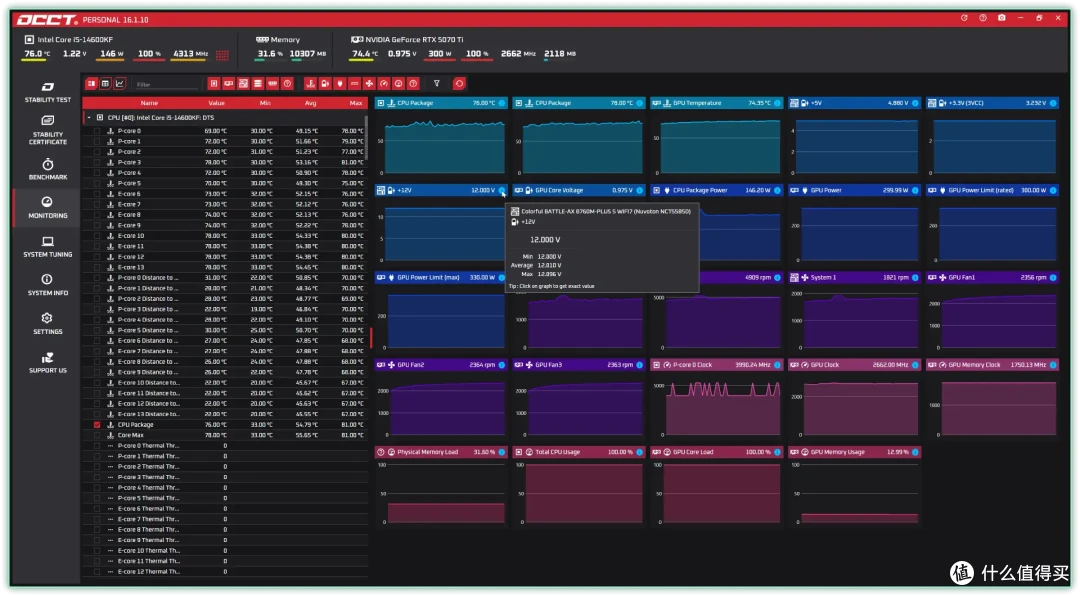Viewport: 1080px width, 596px height.
Task: Open the Stability Certificate section
Action: pos(48,130)
